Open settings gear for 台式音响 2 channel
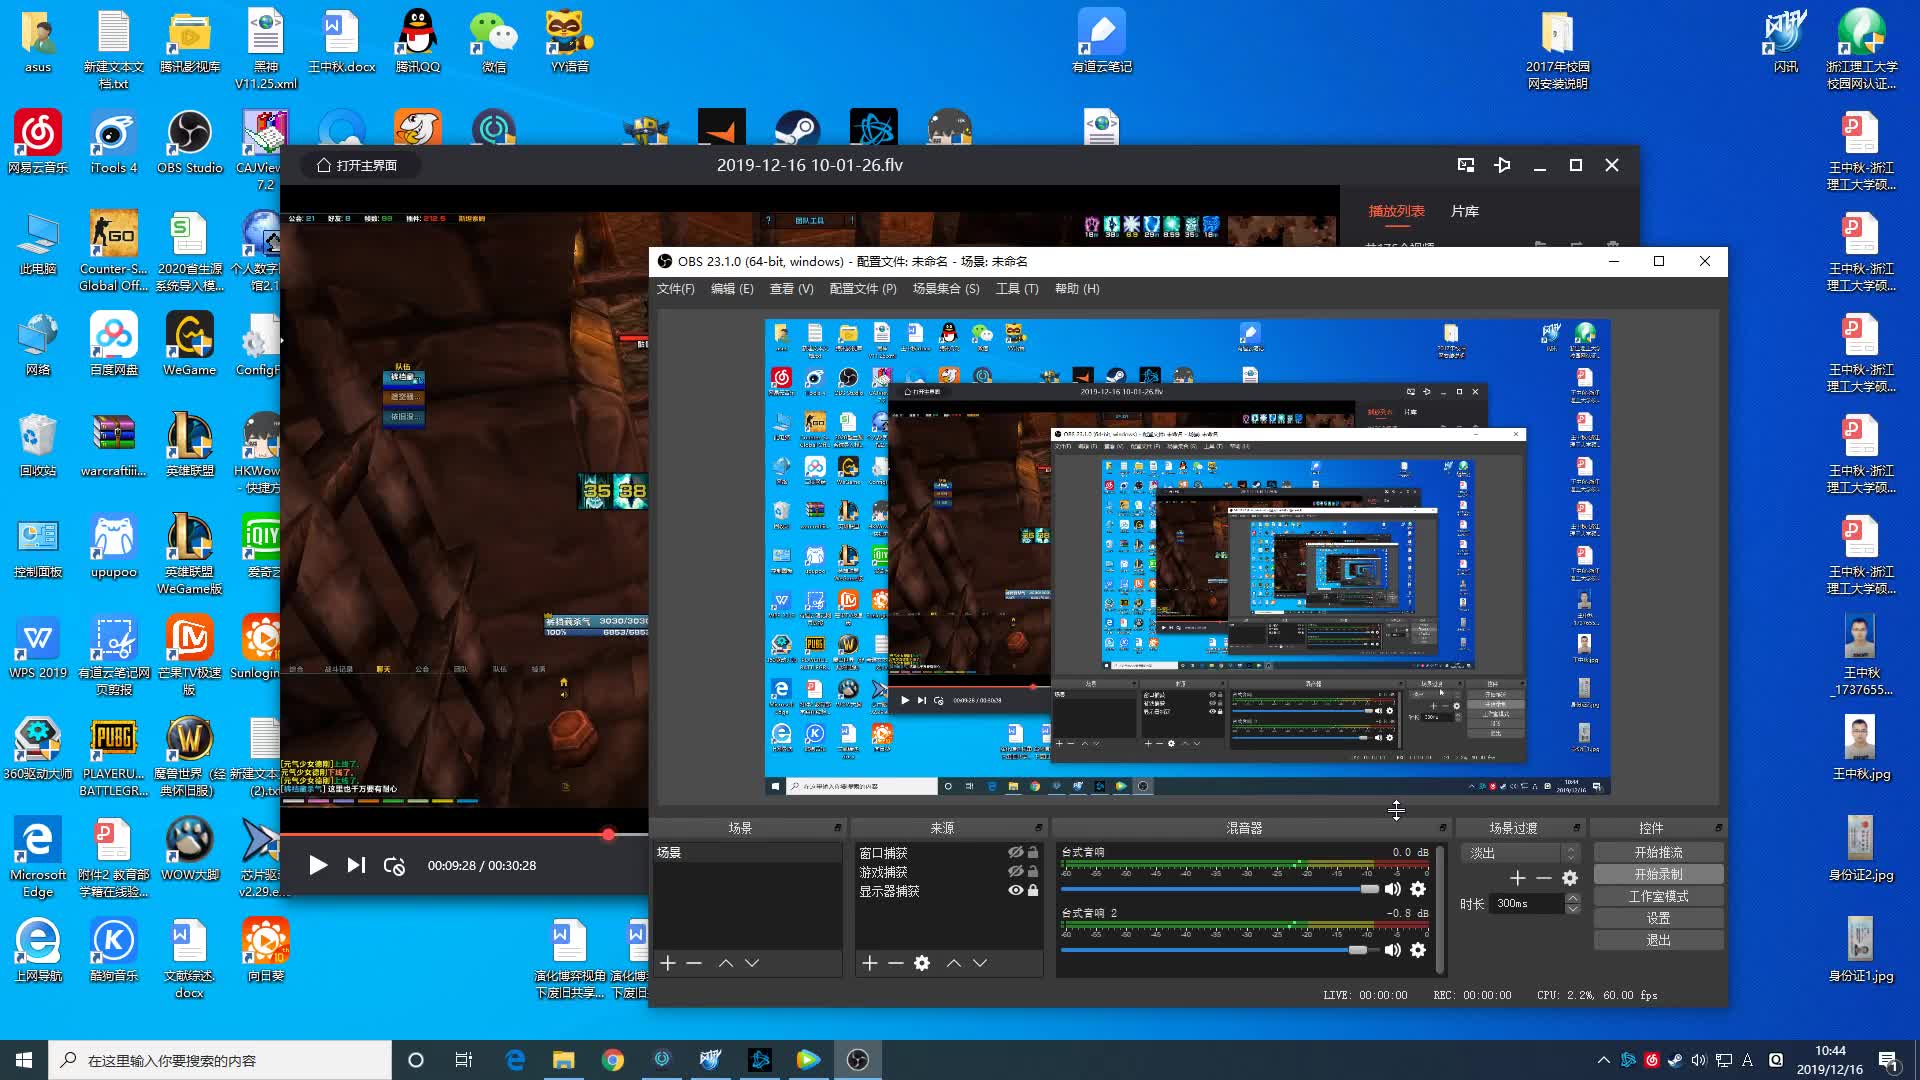The width and height of the screenshot is (1920, 1080). click(1418, 950)
